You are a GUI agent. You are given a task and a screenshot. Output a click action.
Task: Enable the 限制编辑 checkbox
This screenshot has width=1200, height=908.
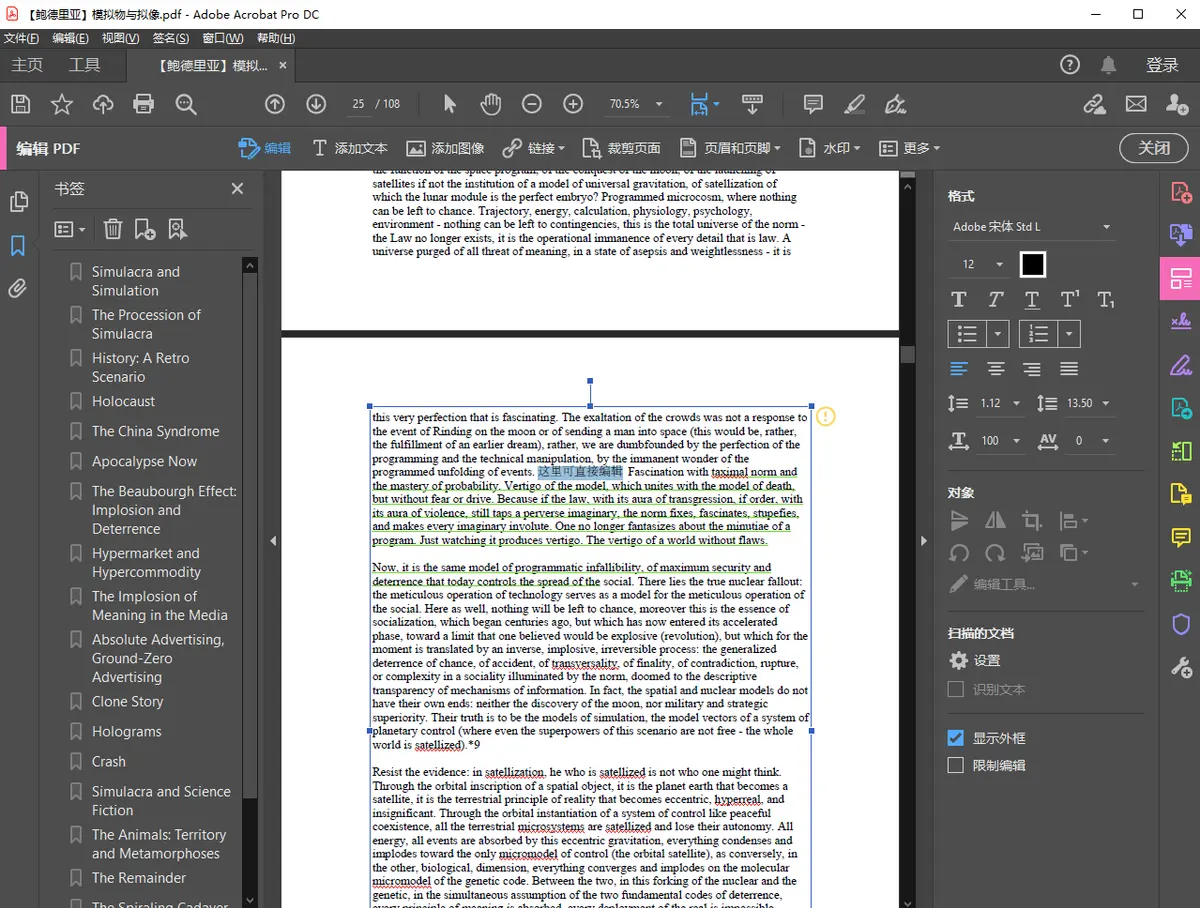956,765
